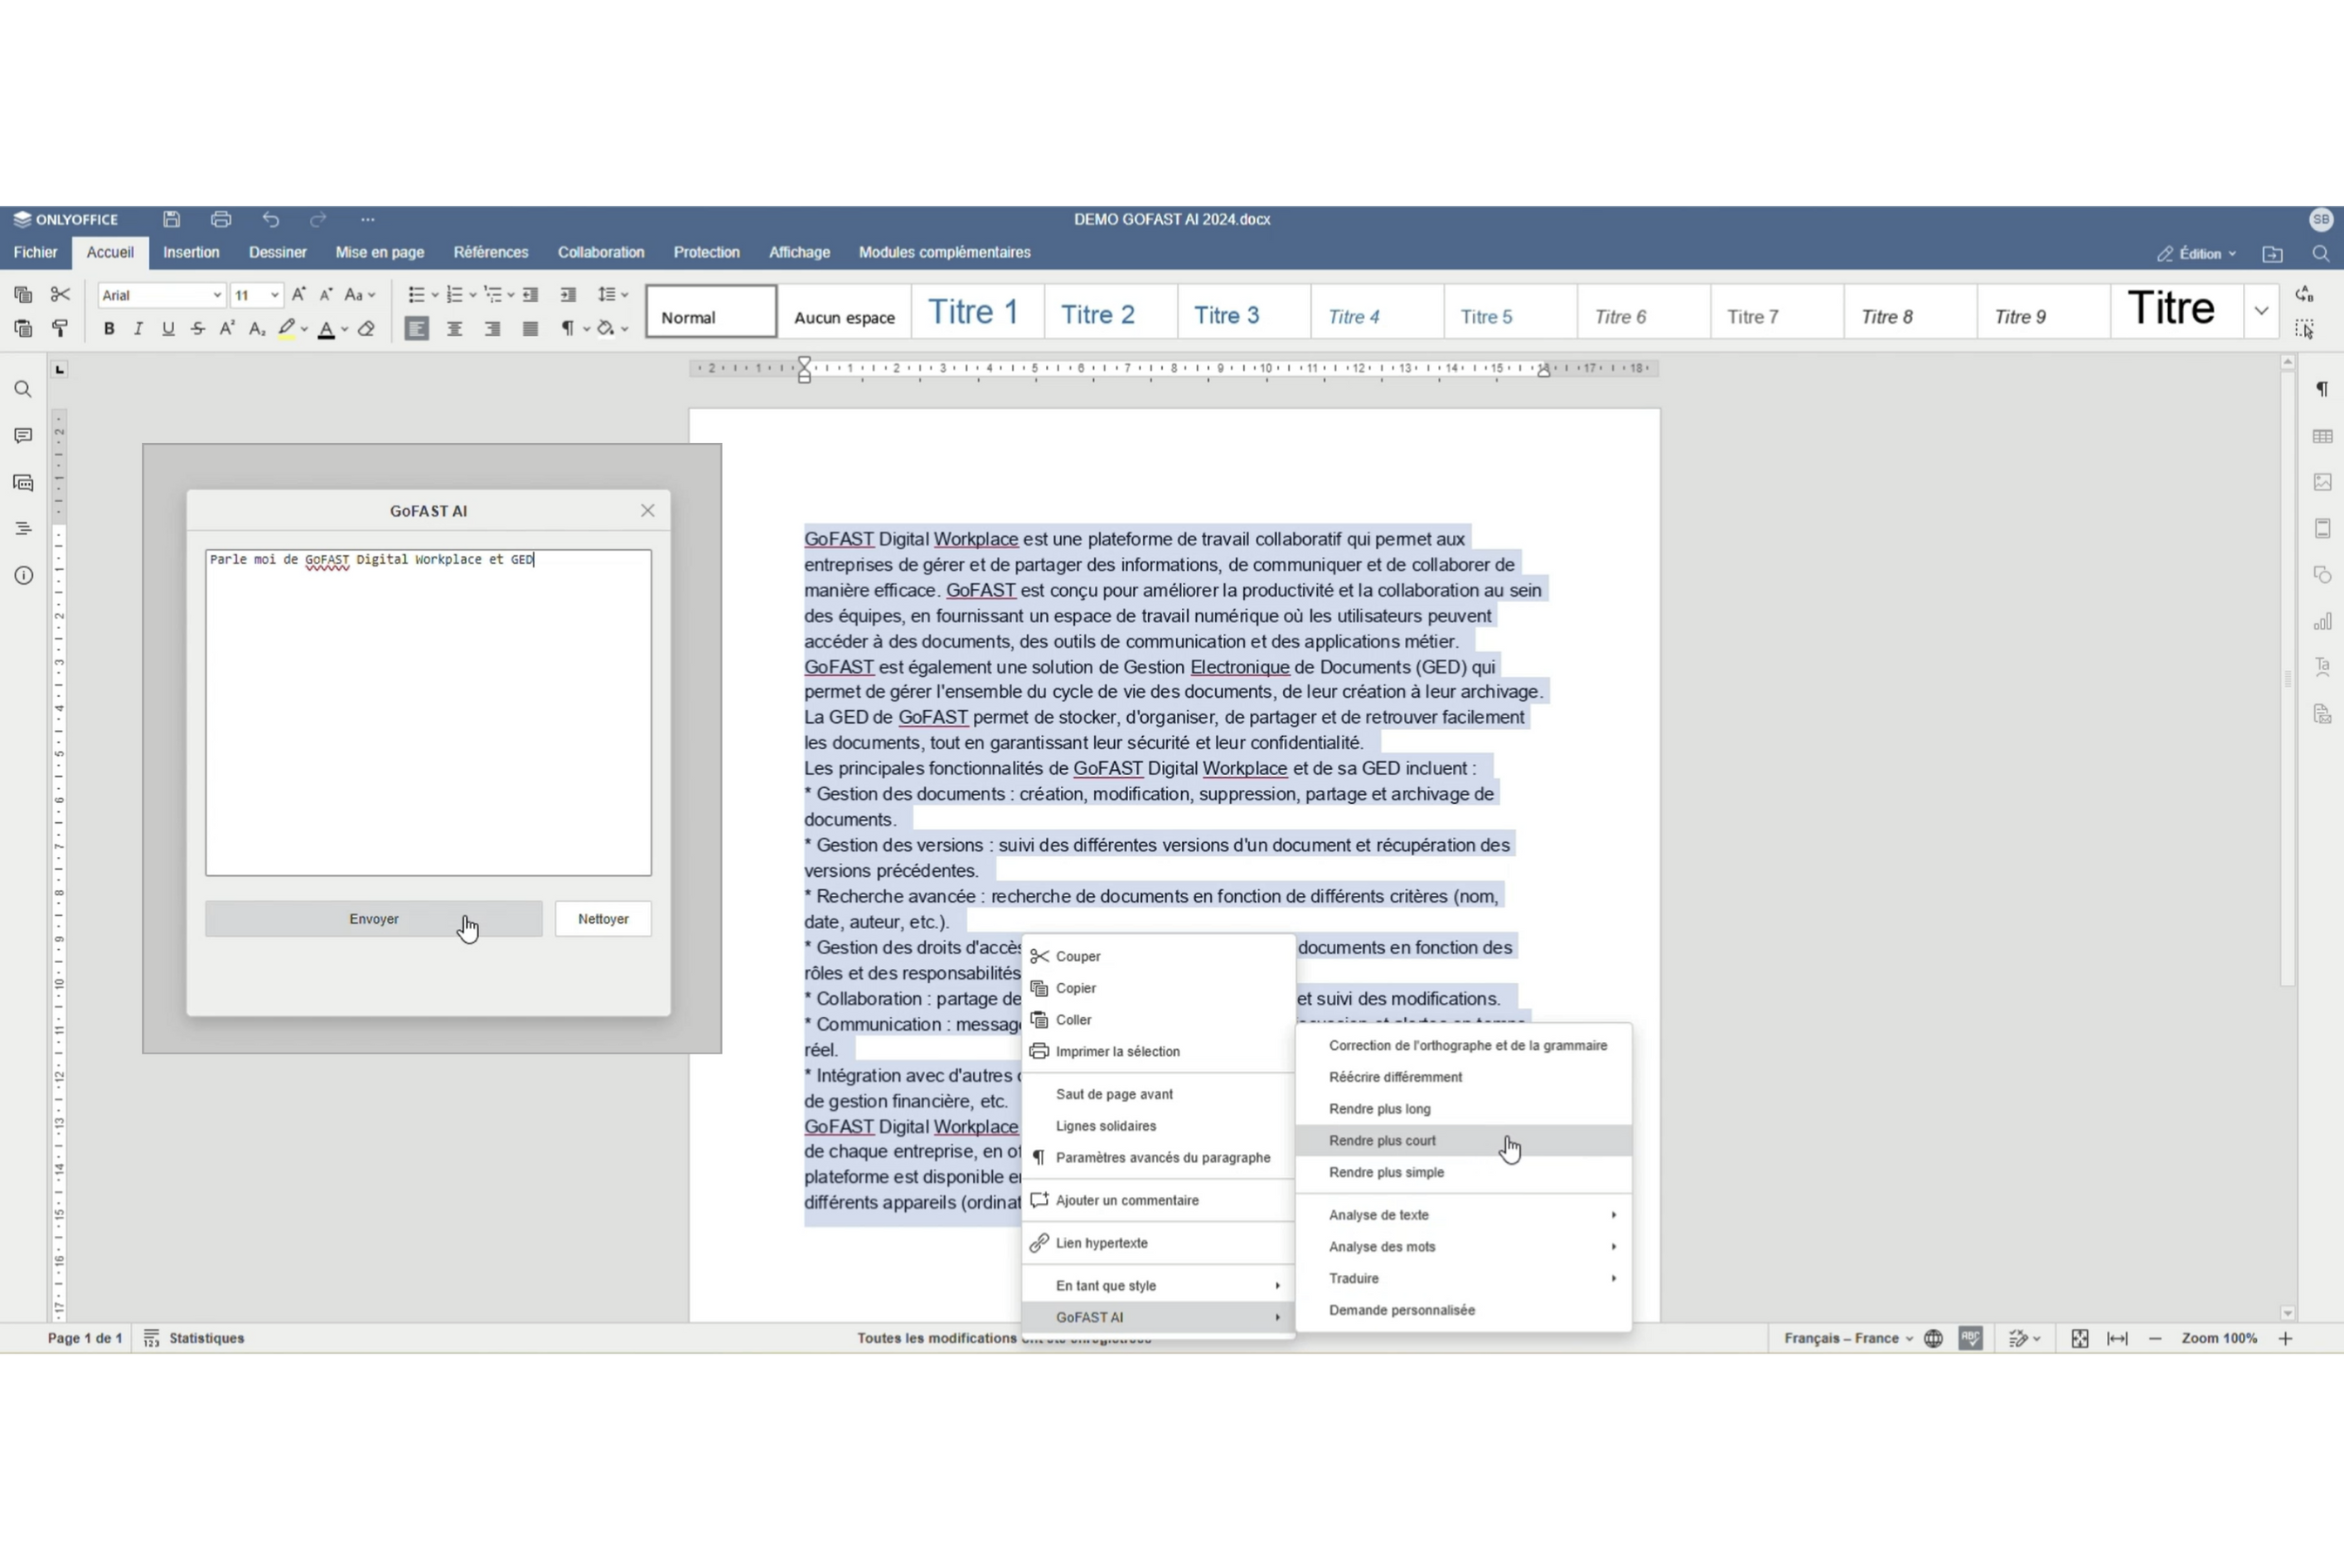Toggle bold formatting

pyautogui.click(x=109, y=328)
